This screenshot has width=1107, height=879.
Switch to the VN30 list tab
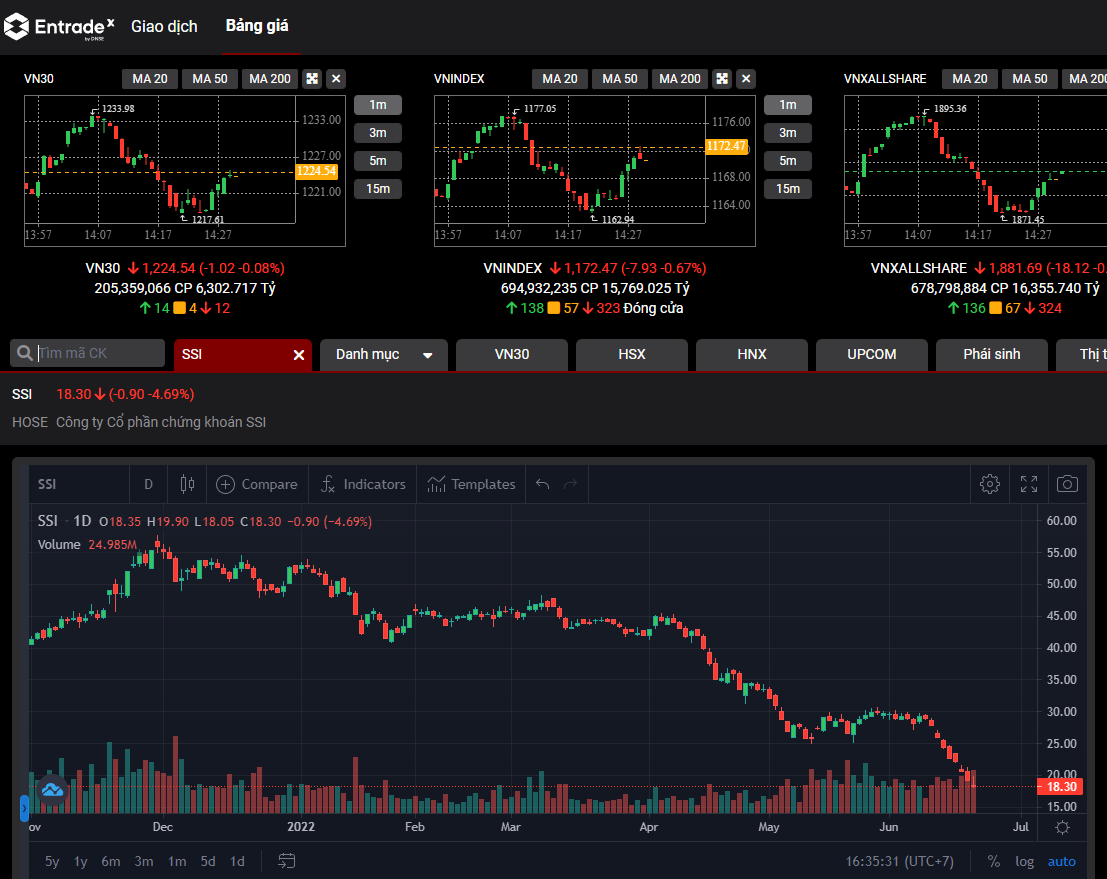(x=512, y=354)
